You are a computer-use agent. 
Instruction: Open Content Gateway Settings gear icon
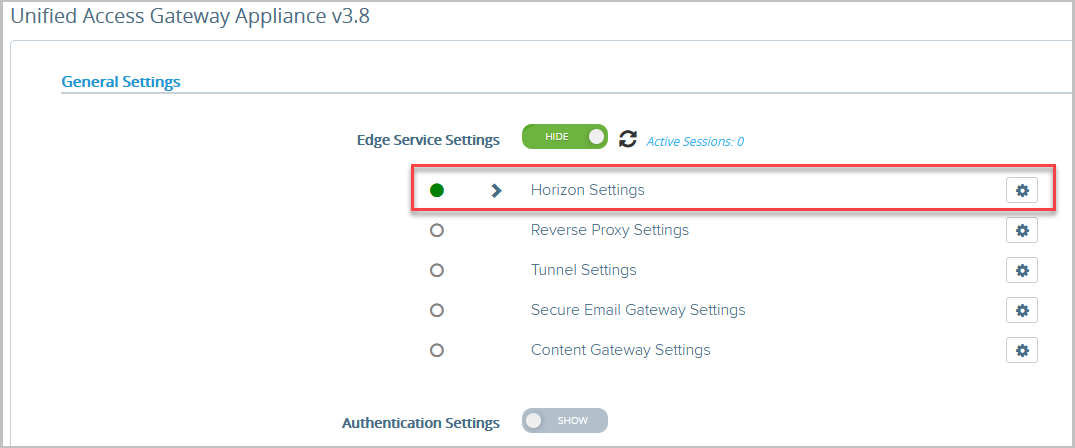pyautogui.click(x=1022, y=350)
